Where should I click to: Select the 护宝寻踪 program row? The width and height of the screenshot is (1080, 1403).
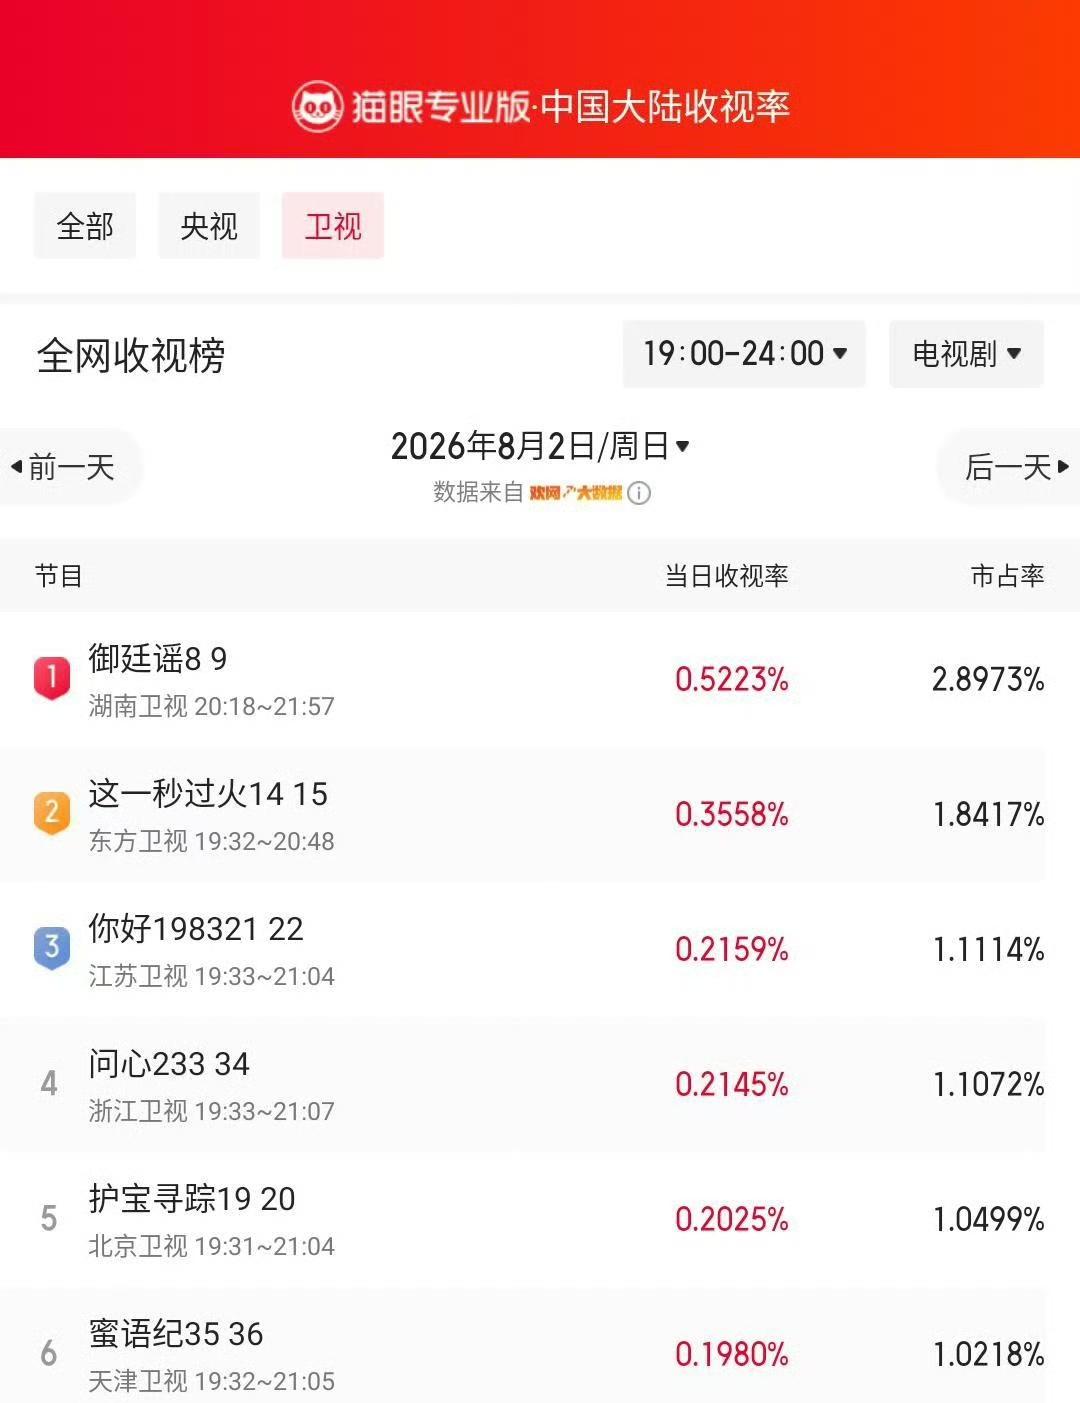[x=540, y=1220]
